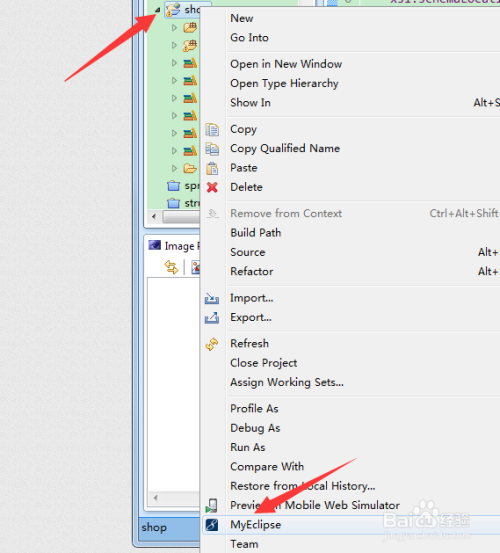Choose Go Into from the context menu

pos(249,38)
